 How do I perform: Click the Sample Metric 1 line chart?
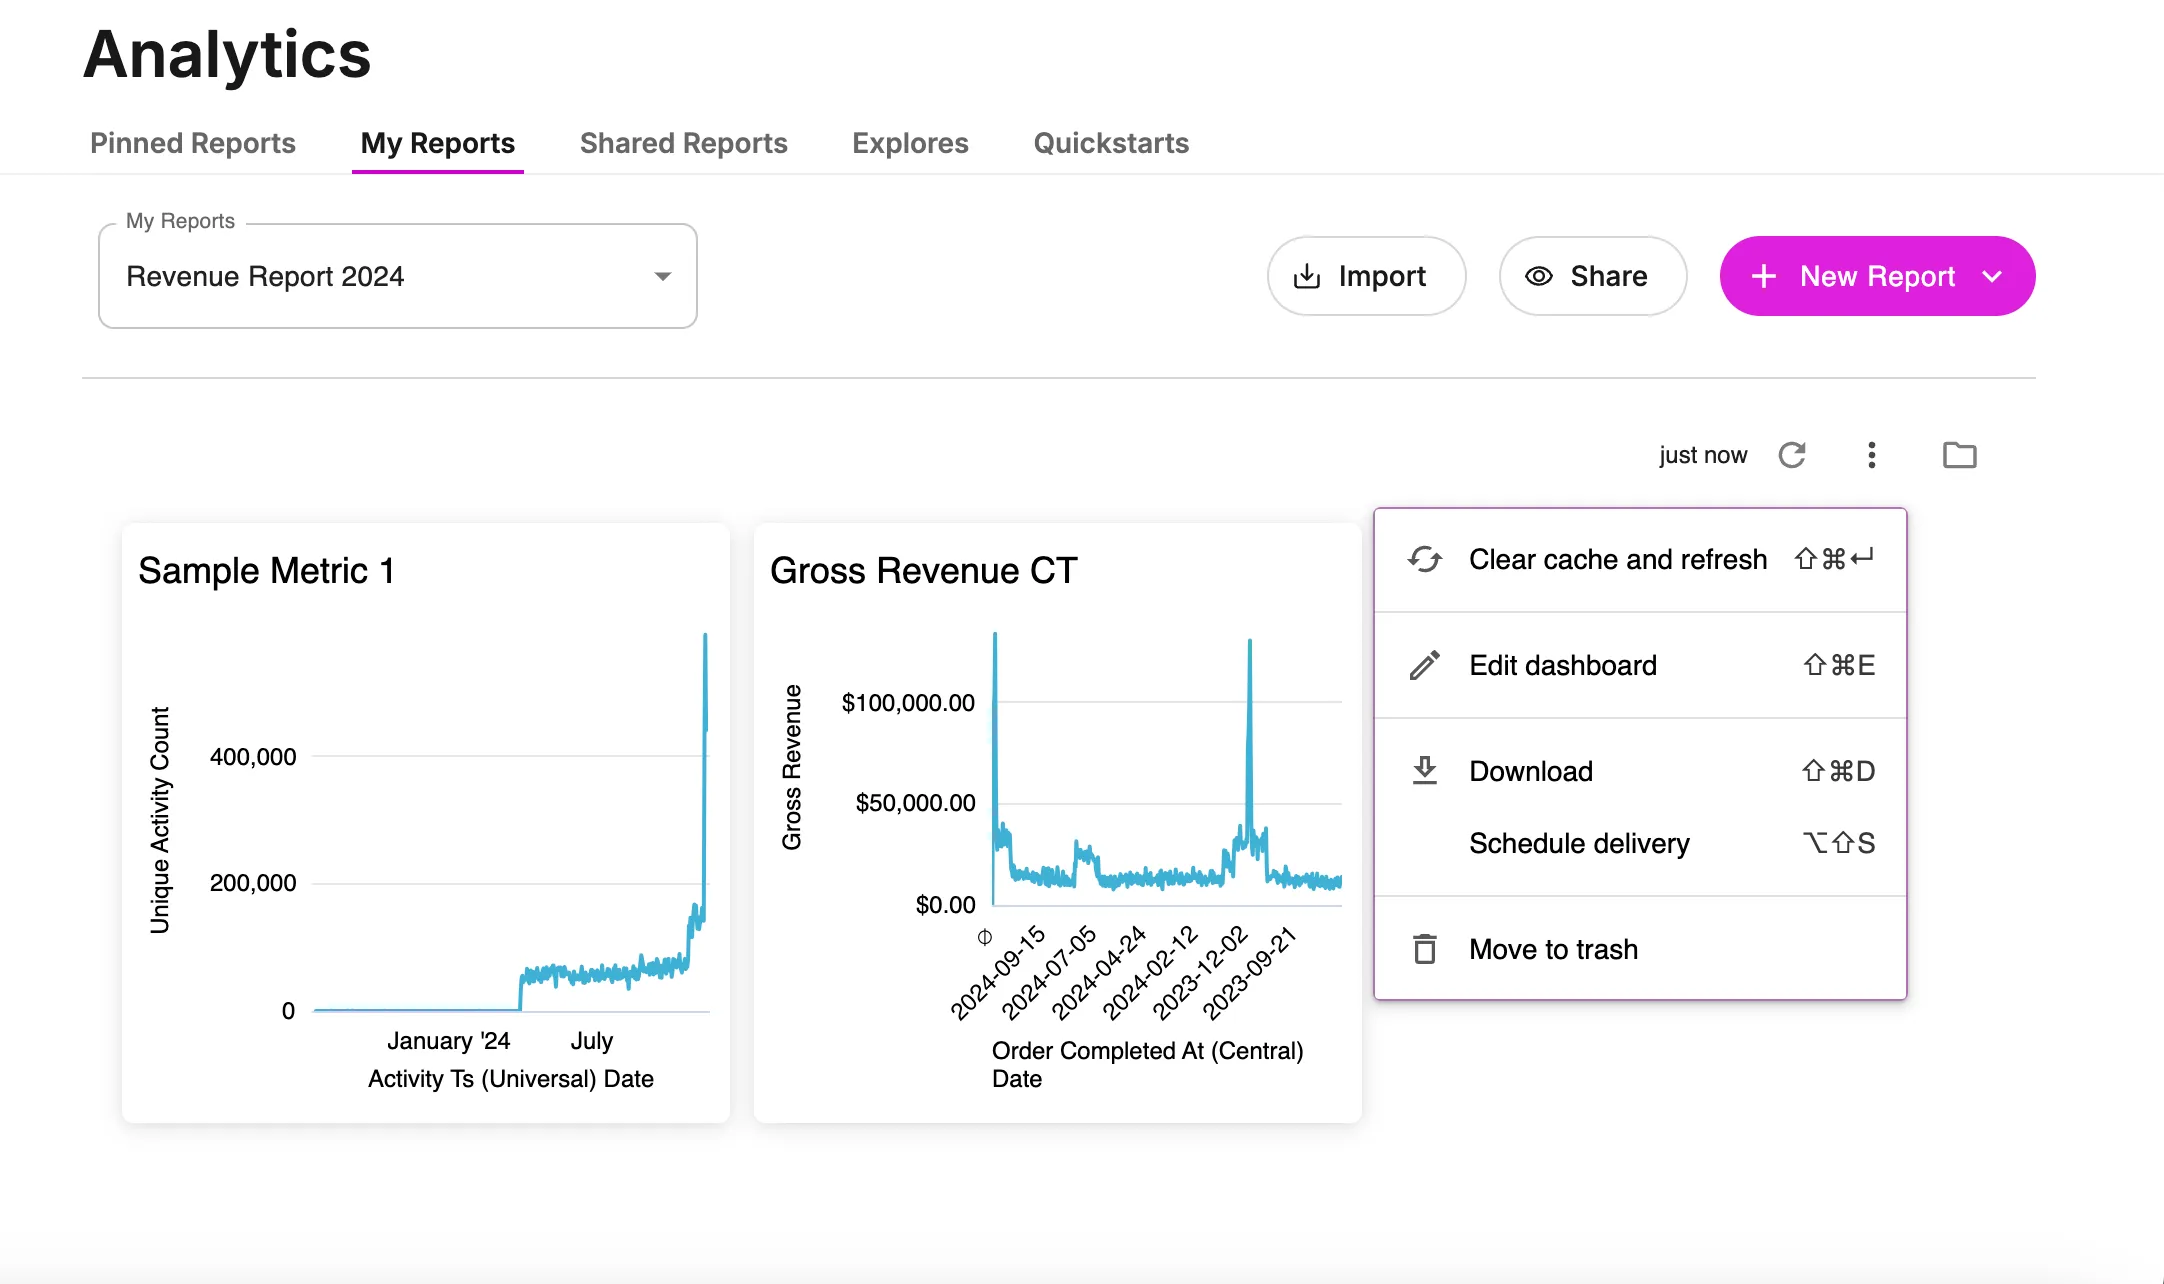click(x=511, y=822)
